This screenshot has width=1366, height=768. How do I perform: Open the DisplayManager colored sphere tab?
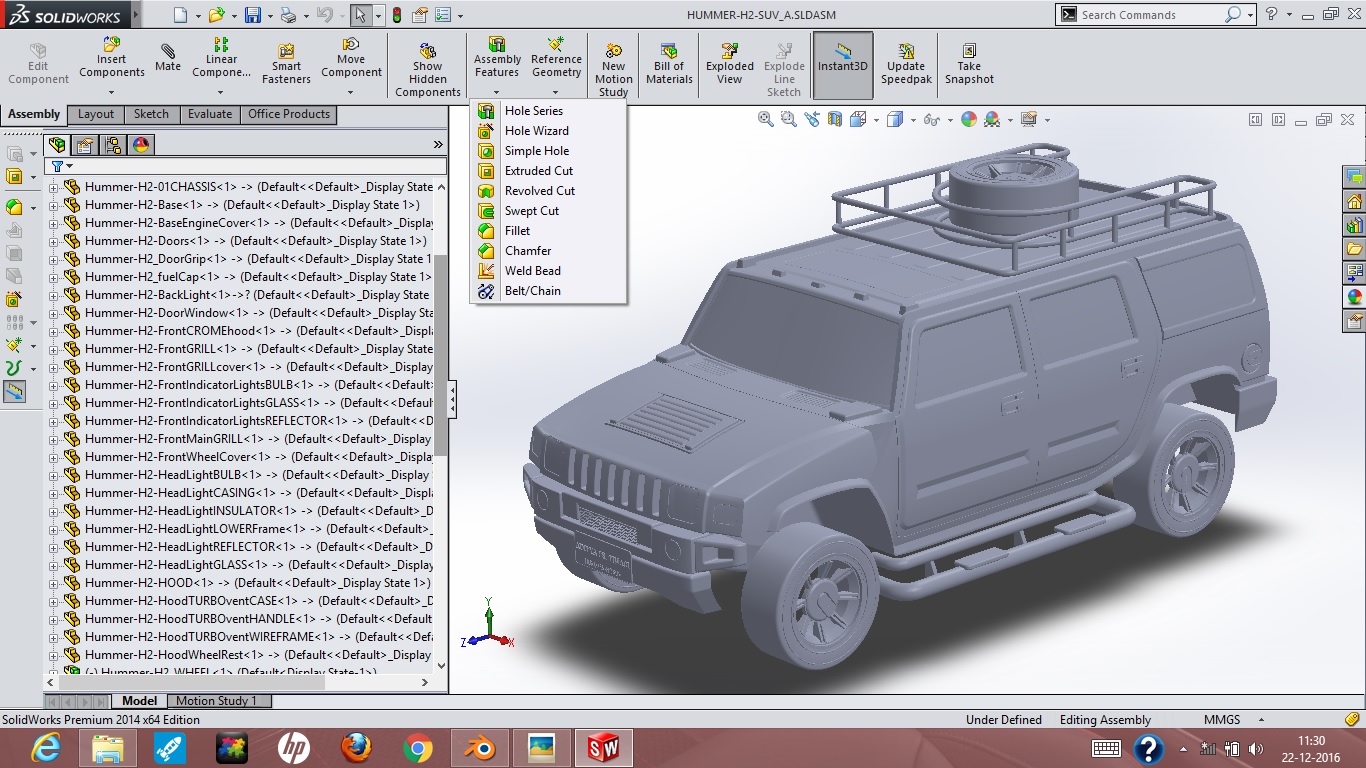point(141,145)
